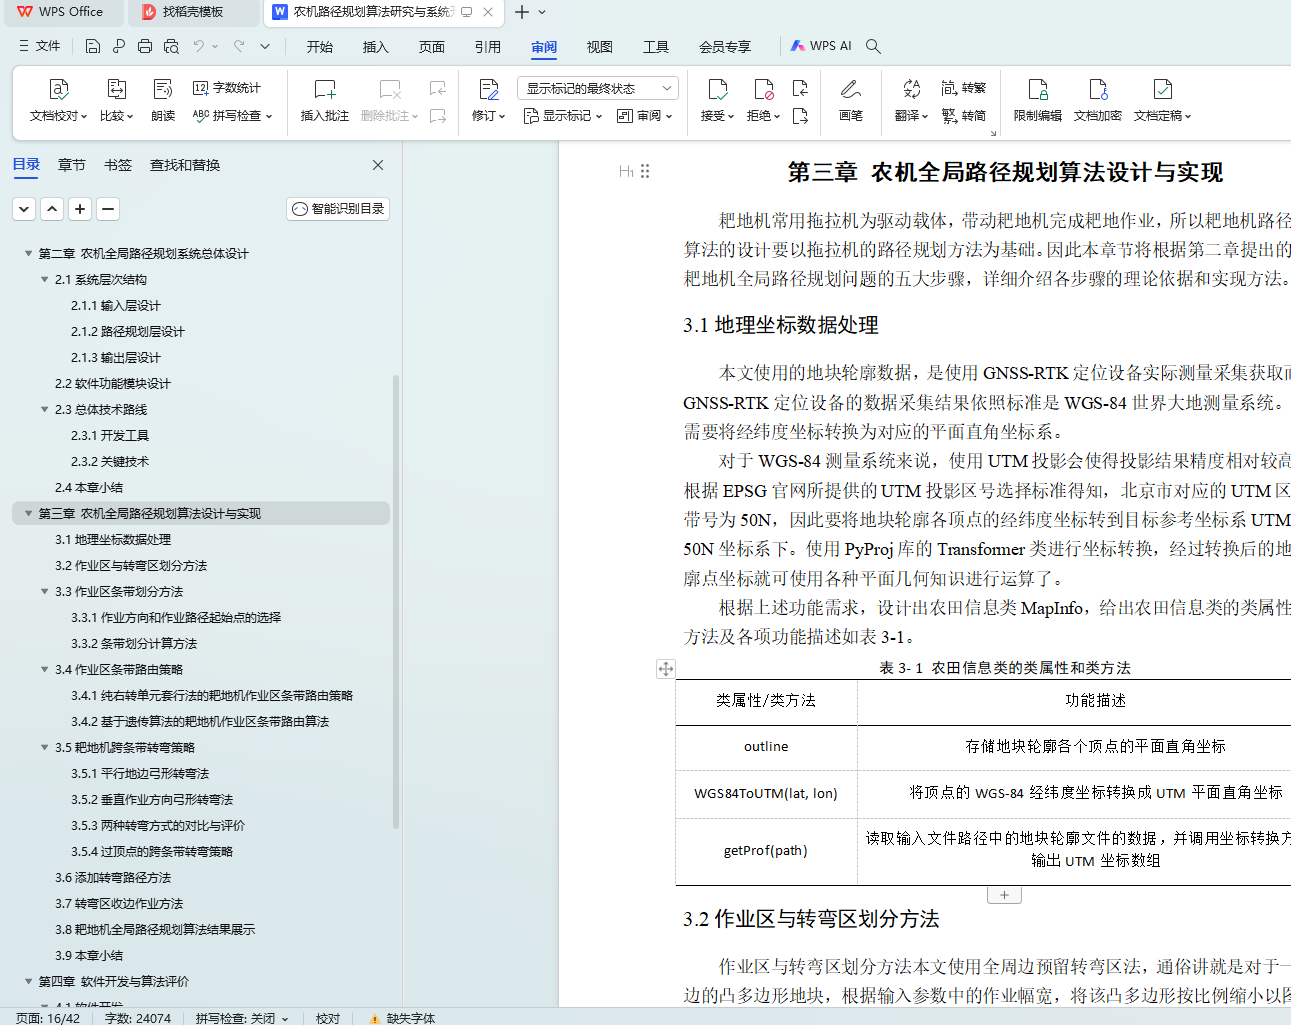
Task: Collapse the 3.3 作业区条带划分方法 node
Action: pos(45,591)
